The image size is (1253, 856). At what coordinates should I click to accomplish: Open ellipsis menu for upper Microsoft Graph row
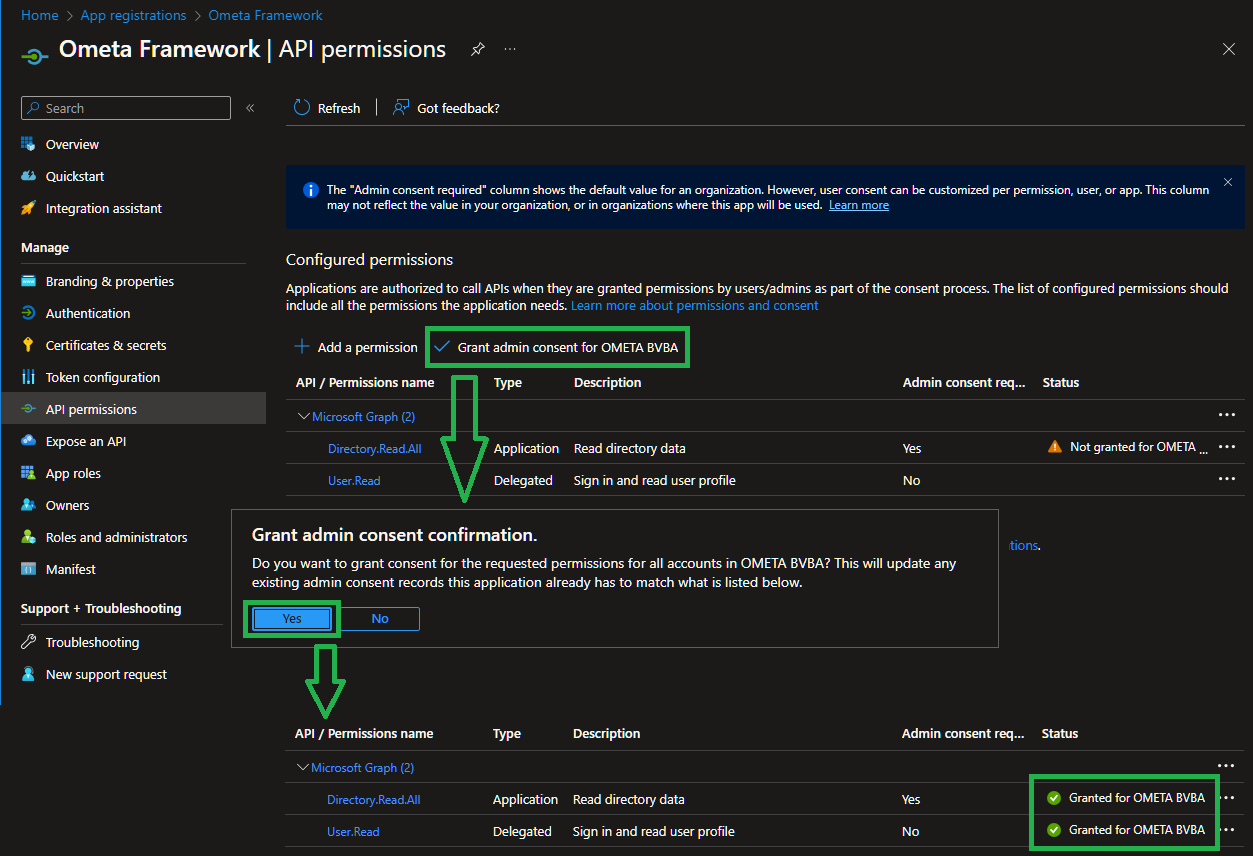tap(1227, 415)
